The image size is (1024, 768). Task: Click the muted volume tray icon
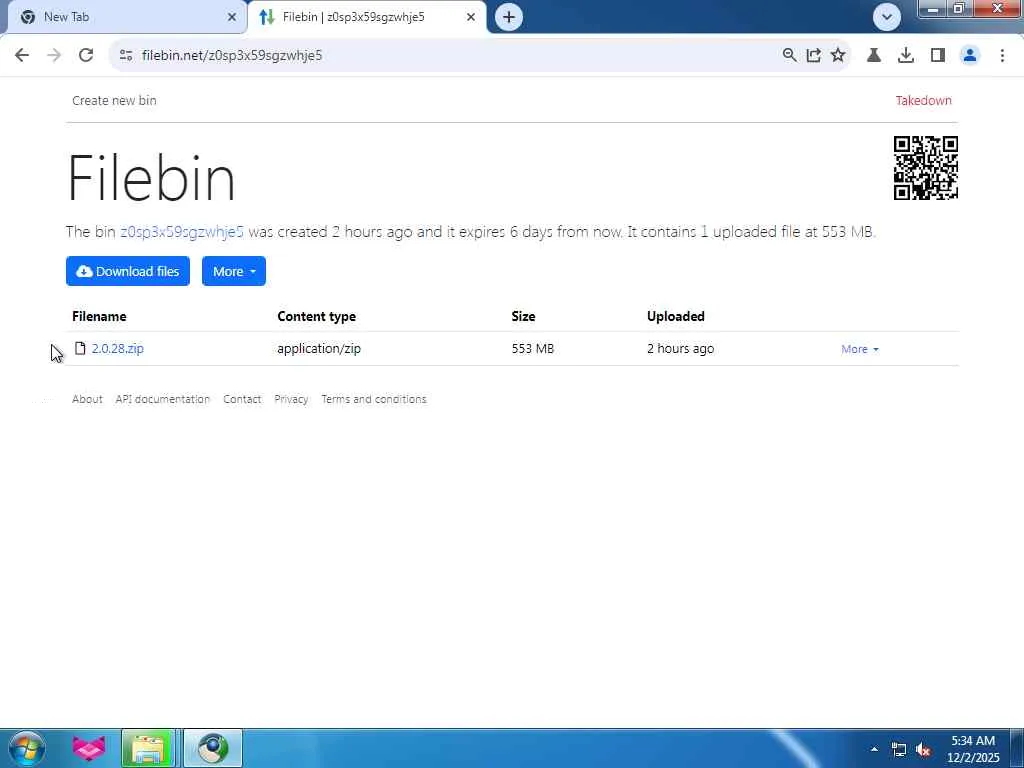point(923,750)
